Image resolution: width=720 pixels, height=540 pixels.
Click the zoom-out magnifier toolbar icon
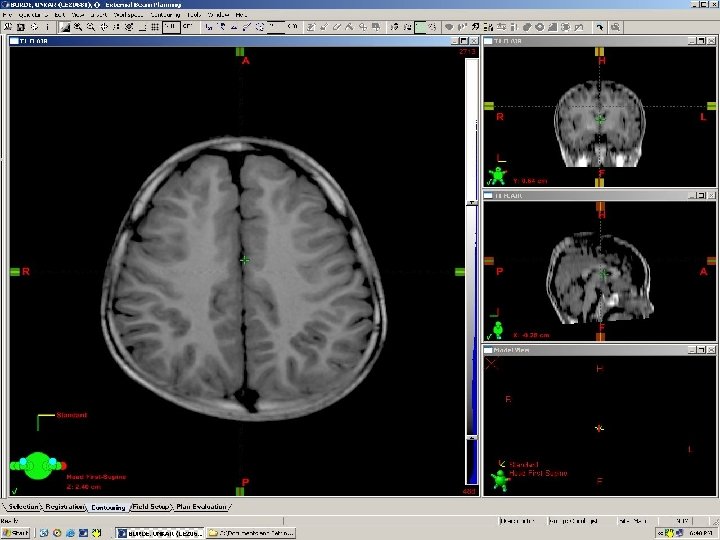pyautogui.click(x=91, y=28)
